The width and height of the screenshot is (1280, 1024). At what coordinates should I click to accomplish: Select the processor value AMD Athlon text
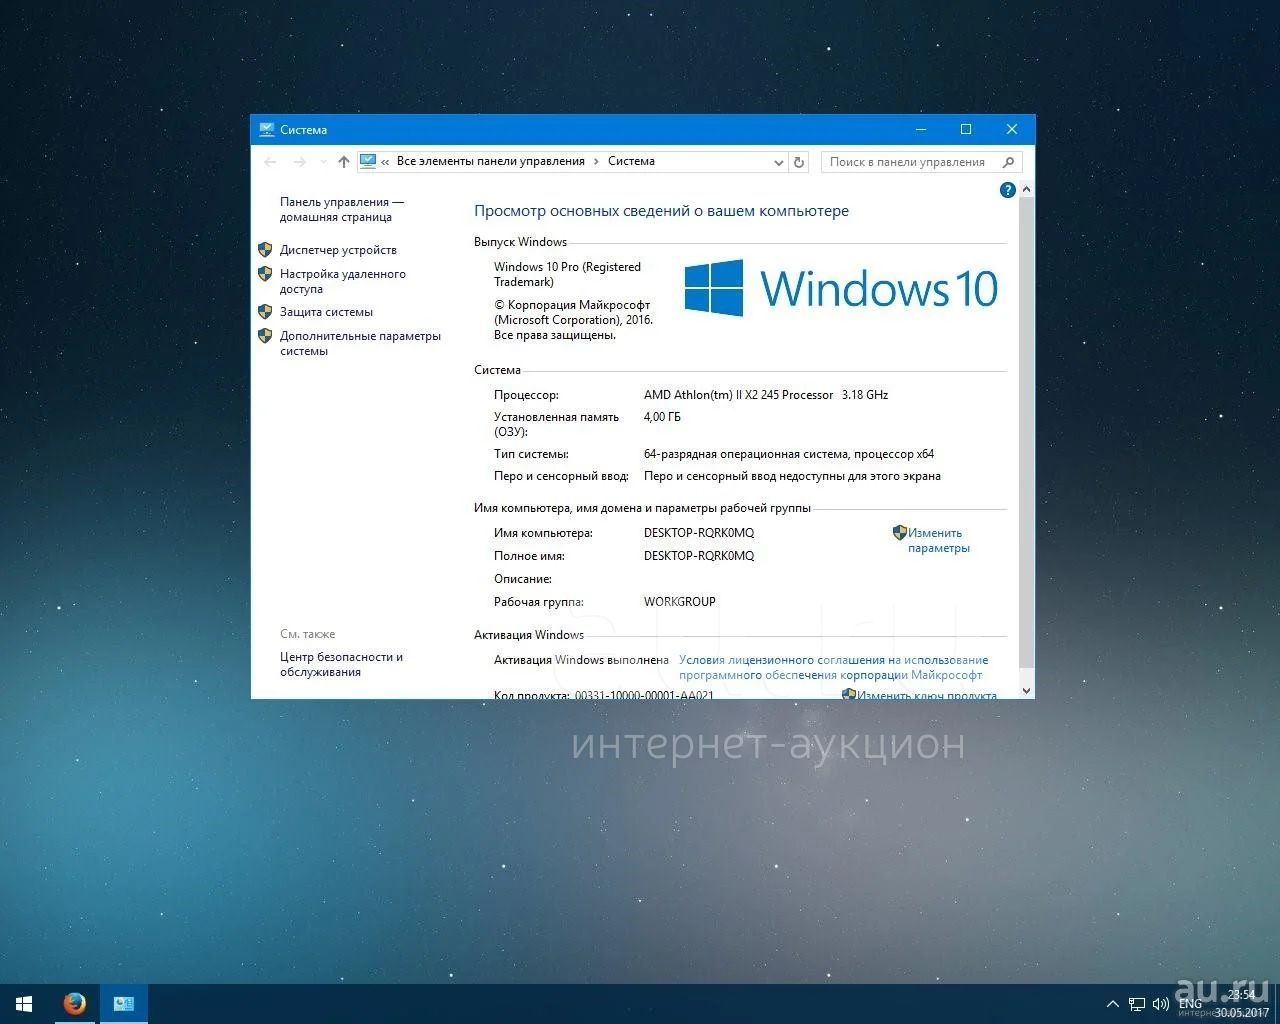click(766, 395)
